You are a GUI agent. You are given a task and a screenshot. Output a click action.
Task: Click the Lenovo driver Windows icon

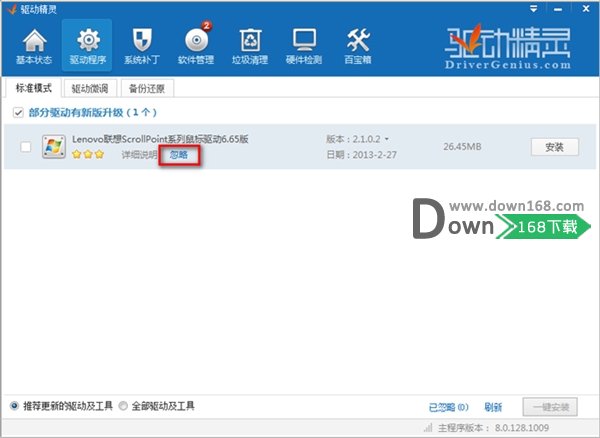(x=54, y=147)
